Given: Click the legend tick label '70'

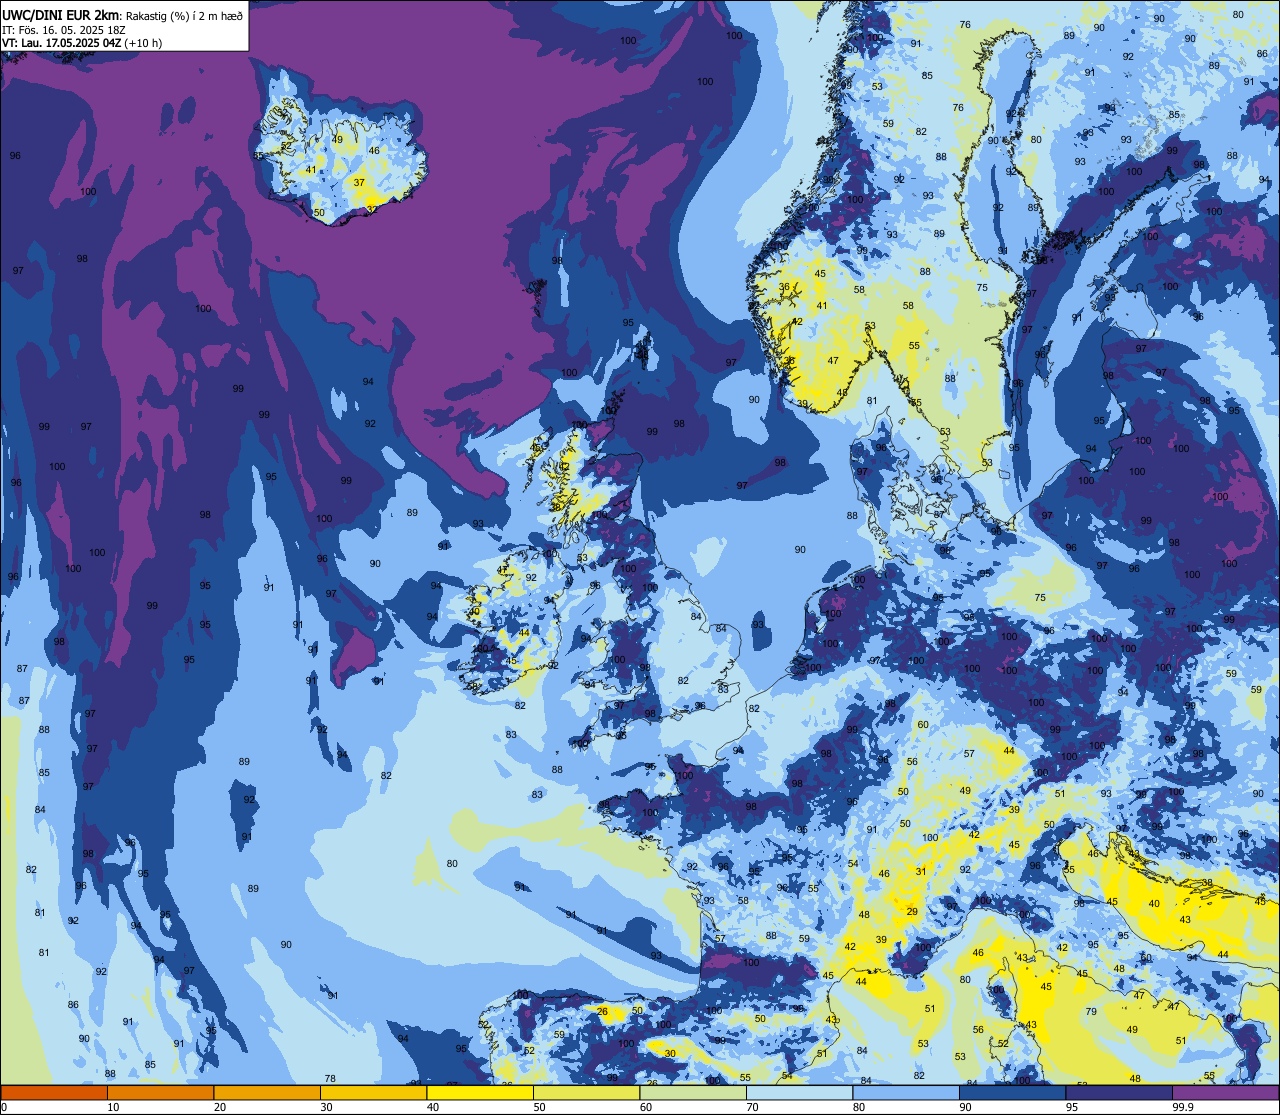Looking at the screenshot, I should click(752, 1107).
